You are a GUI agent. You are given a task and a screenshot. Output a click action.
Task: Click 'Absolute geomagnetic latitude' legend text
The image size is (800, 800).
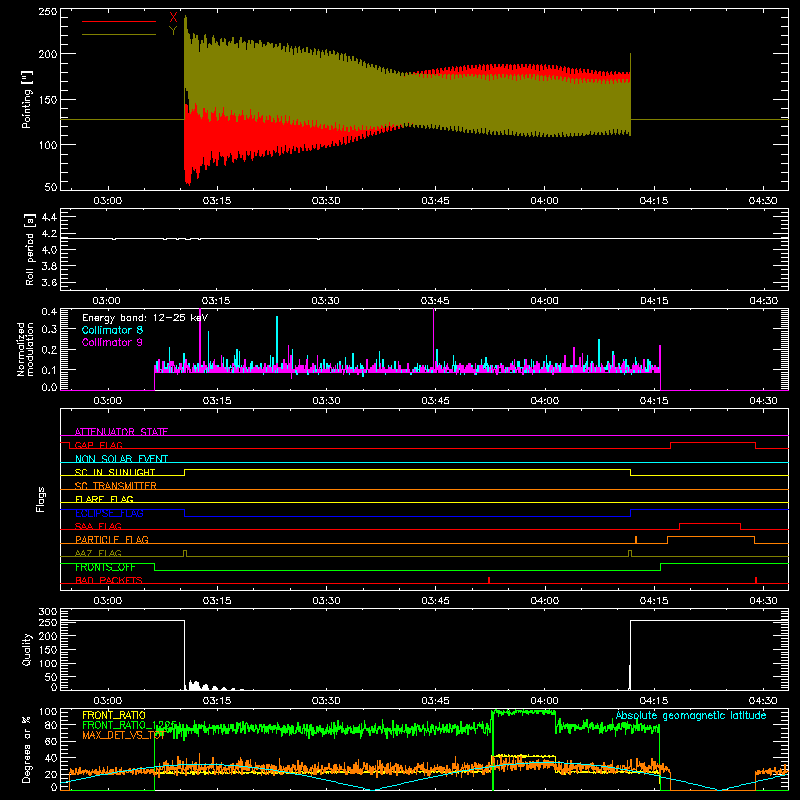tap(691, 715)
